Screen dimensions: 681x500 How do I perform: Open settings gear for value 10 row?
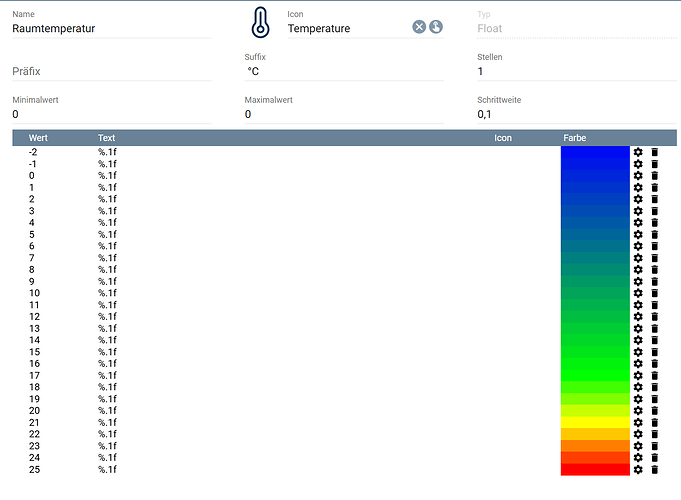click(638, 293)
